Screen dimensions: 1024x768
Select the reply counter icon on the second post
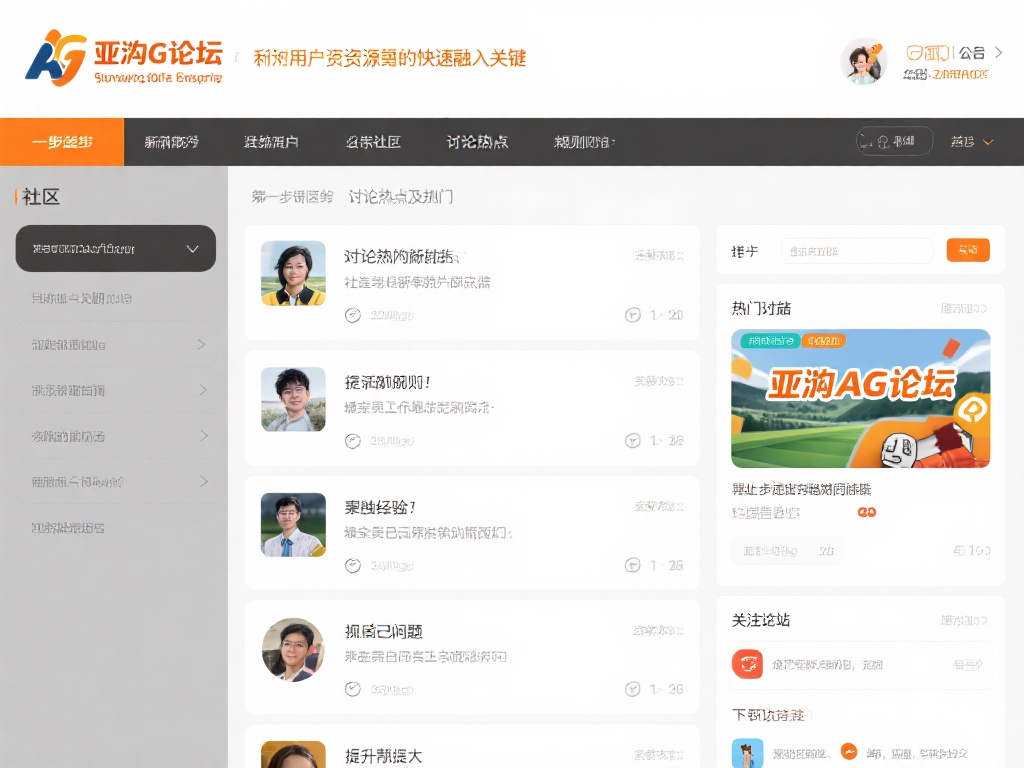[631, 440]
